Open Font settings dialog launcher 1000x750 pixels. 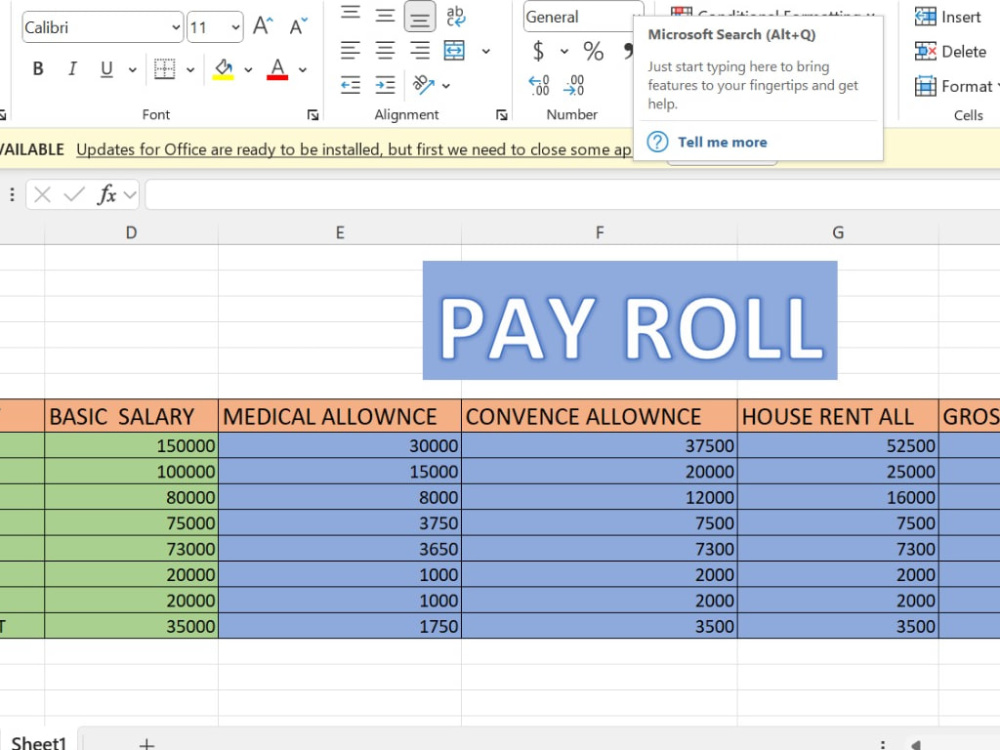click(x=312, y=115)
